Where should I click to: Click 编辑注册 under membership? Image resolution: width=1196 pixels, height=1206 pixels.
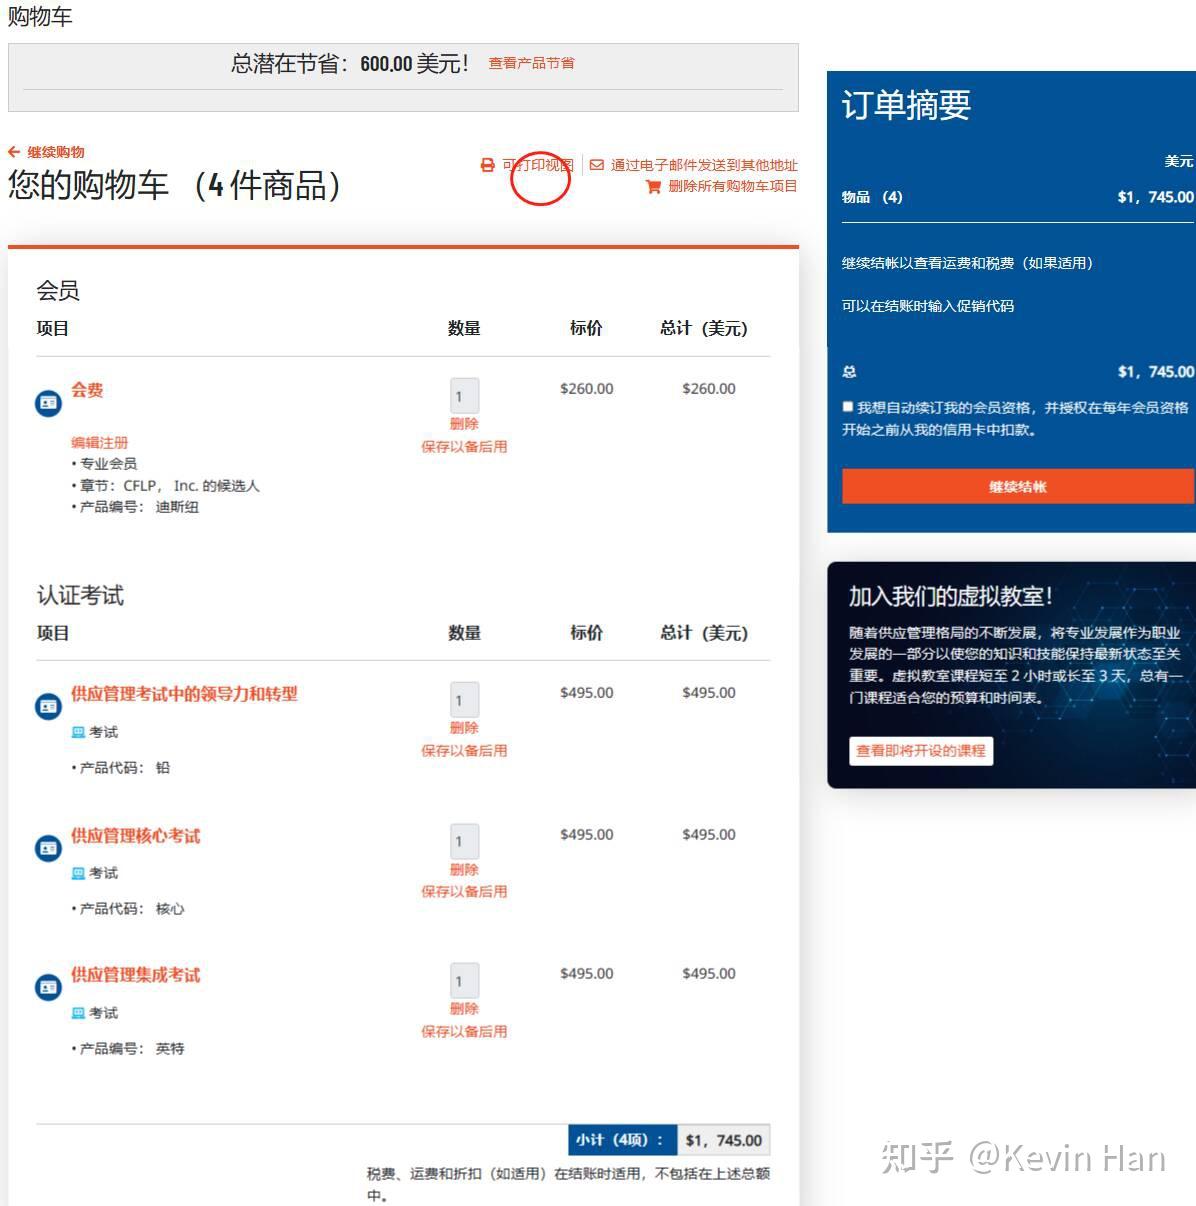pos(99,442)
